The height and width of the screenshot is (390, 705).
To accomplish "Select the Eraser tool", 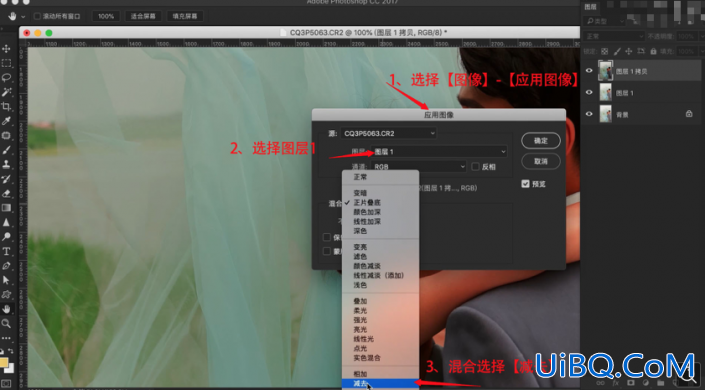I will [x=6, y=193].
